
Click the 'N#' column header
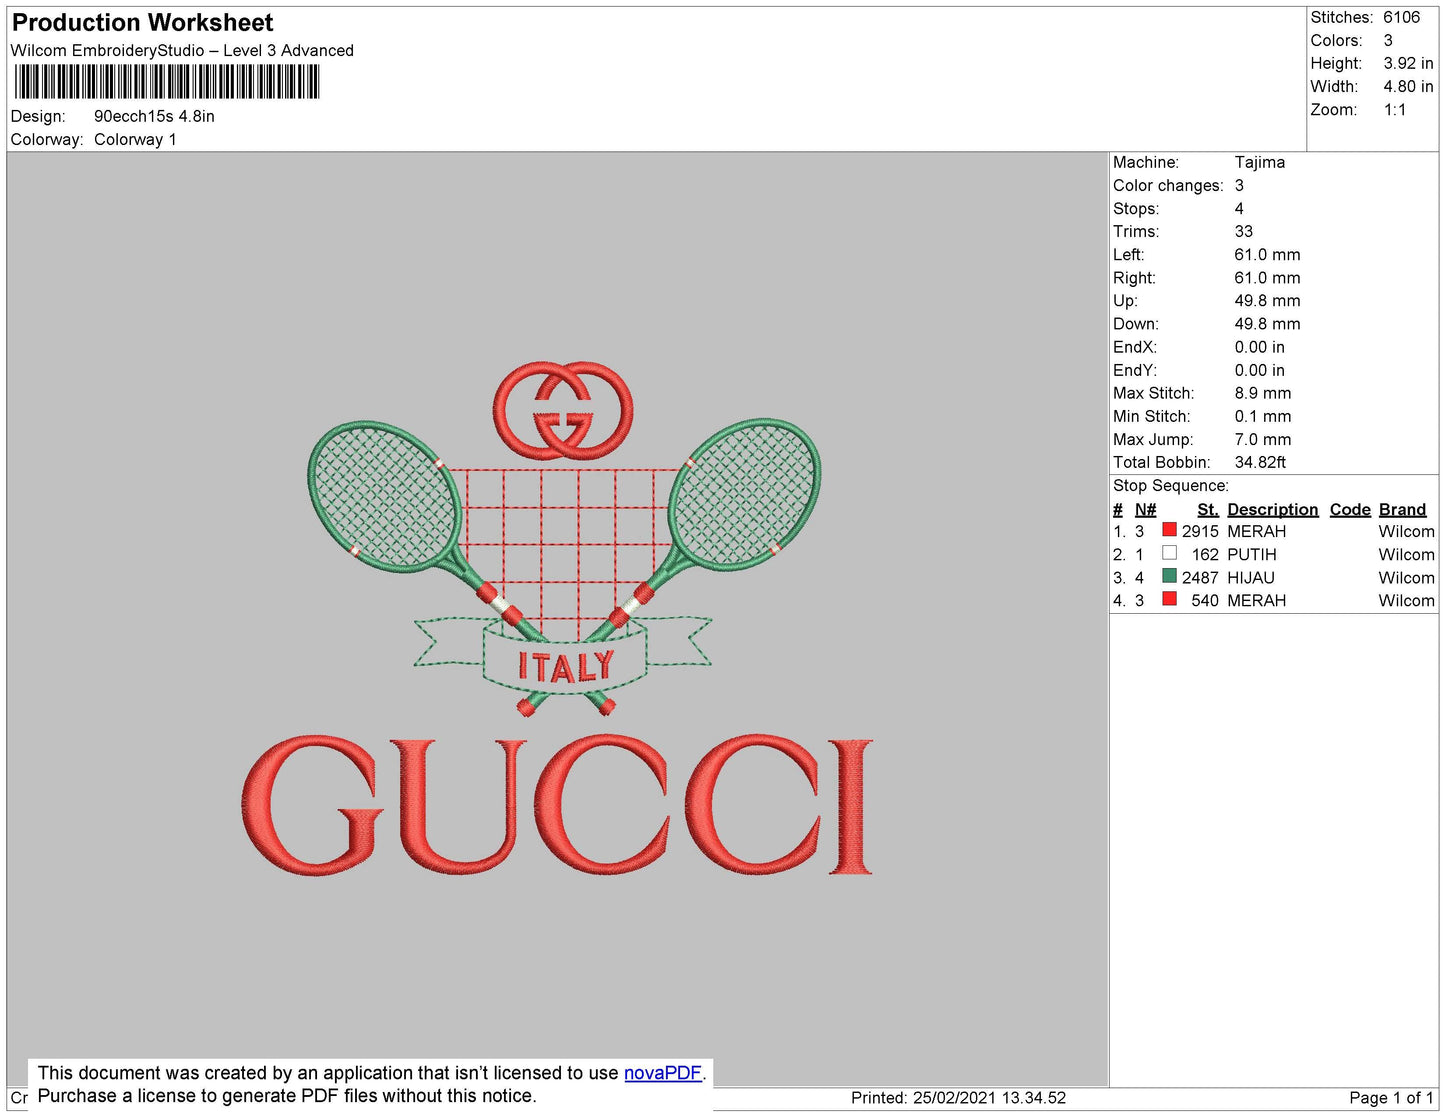click(x=1145, y=509)
